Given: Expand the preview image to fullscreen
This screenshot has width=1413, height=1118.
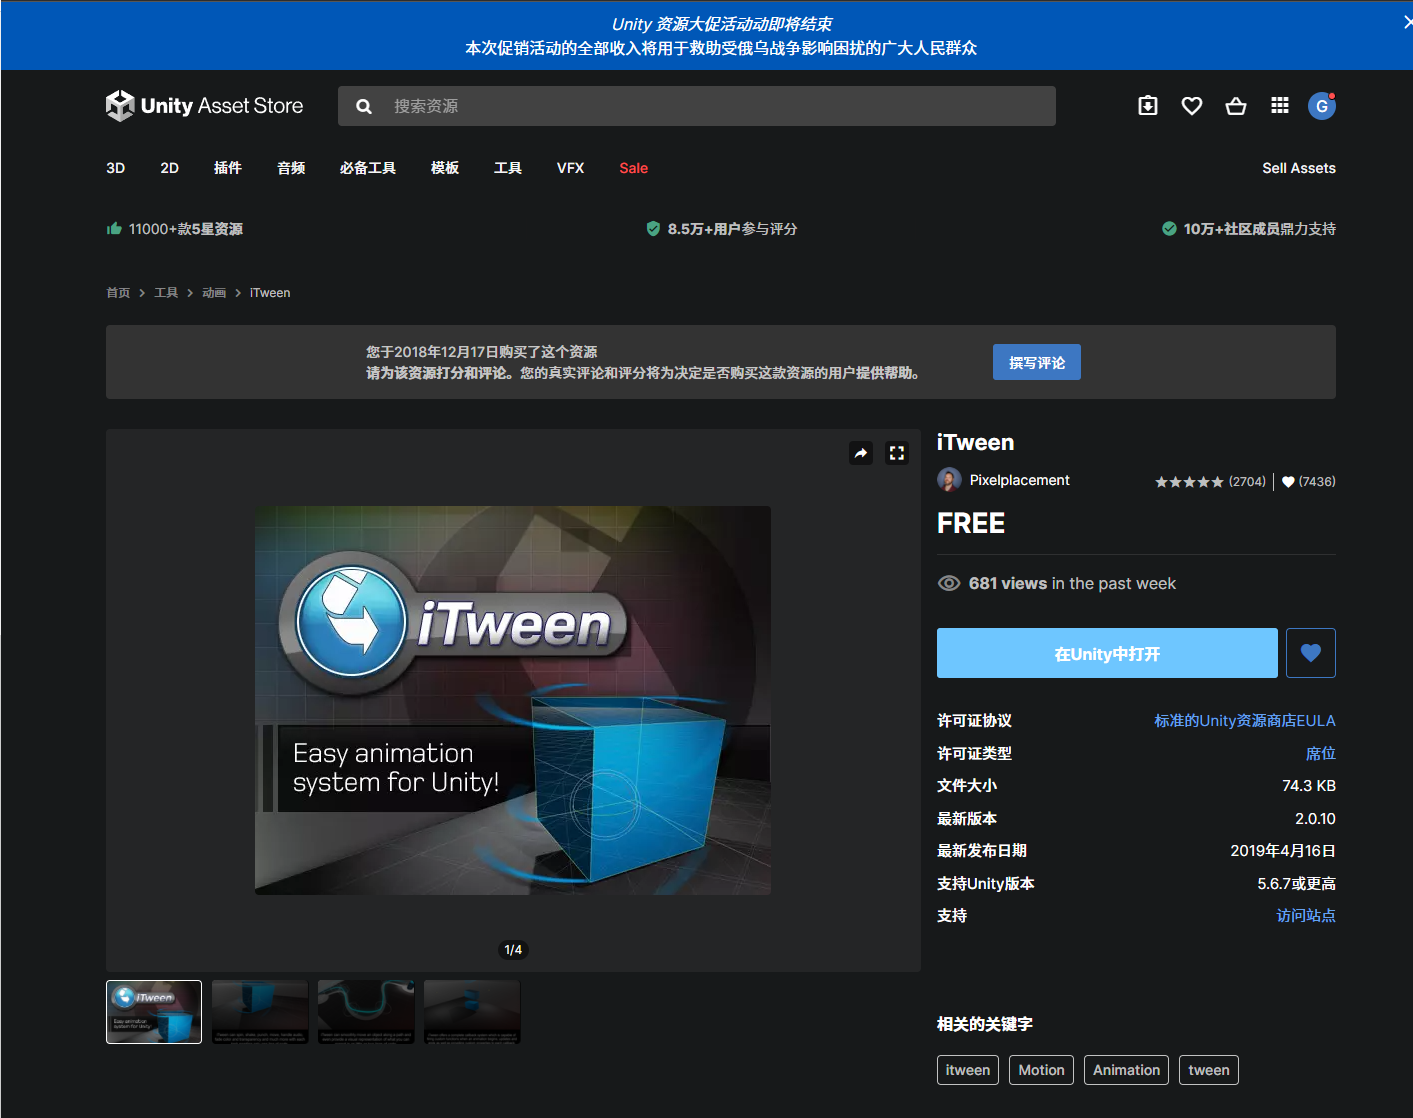Looking at the screenshot, I should click(896, 452).
